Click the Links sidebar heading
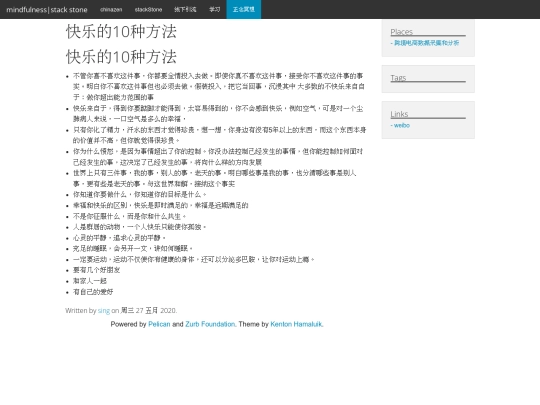540x405 pixels. [x=399, y=114]
